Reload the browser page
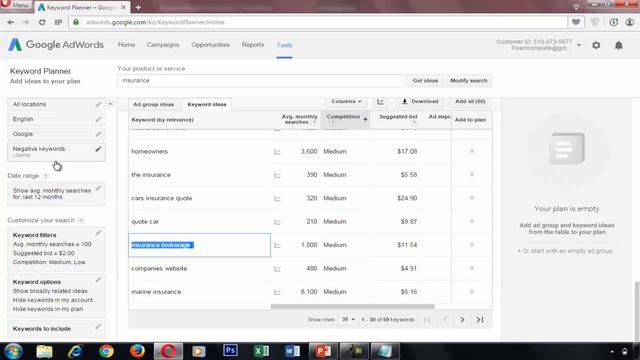Viewport: 640px width, 360px height. tap(42, 22)
